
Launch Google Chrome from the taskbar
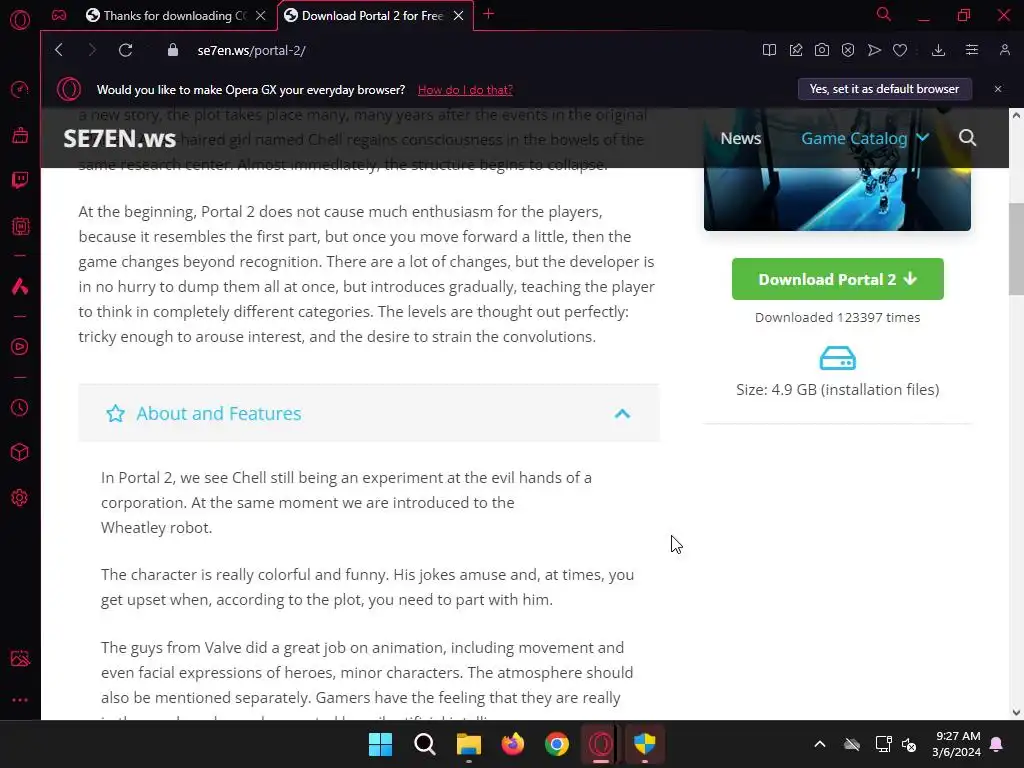(556, 744)
